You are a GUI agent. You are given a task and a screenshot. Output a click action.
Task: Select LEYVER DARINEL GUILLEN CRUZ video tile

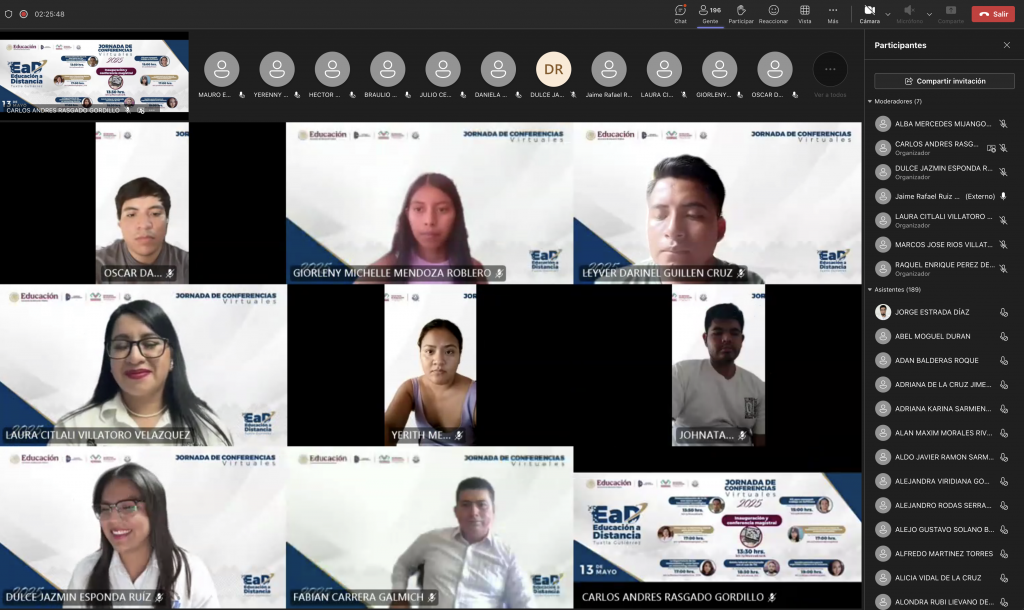[x=718, y=203]
